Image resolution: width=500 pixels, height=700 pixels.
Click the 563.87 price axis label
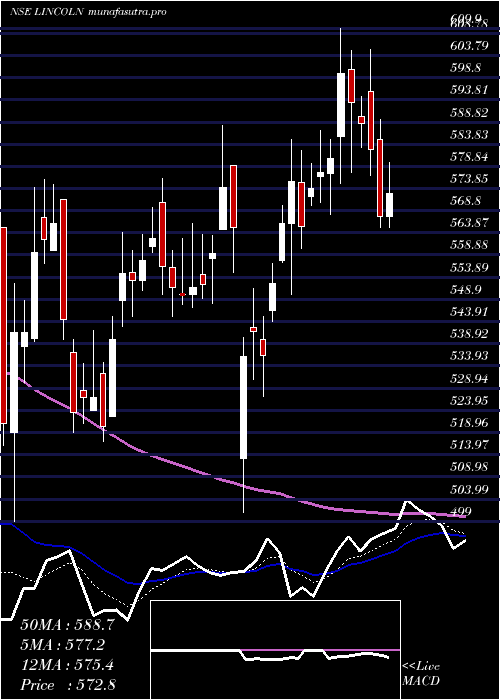pyautogui.click(x=469, y=222)
